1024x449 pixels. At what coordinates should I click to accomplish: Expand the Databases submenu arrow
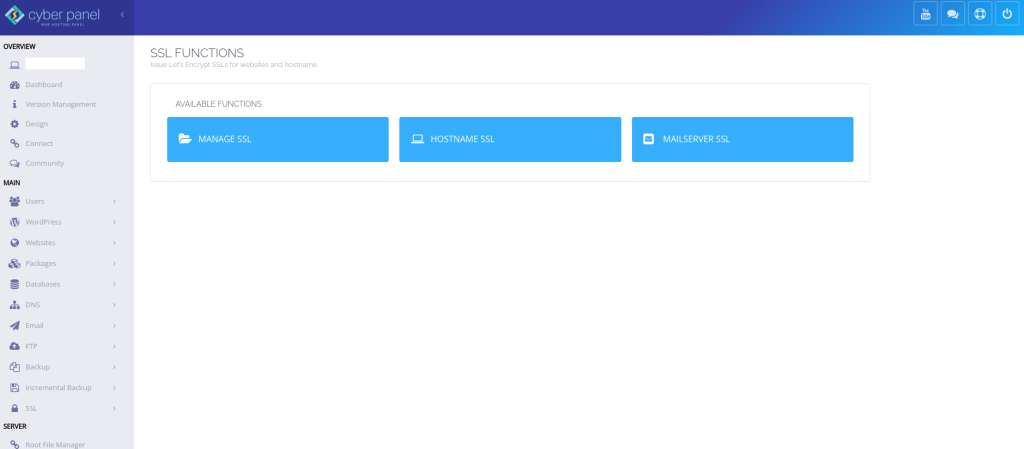pyautogui.click(x=115, y=284)
